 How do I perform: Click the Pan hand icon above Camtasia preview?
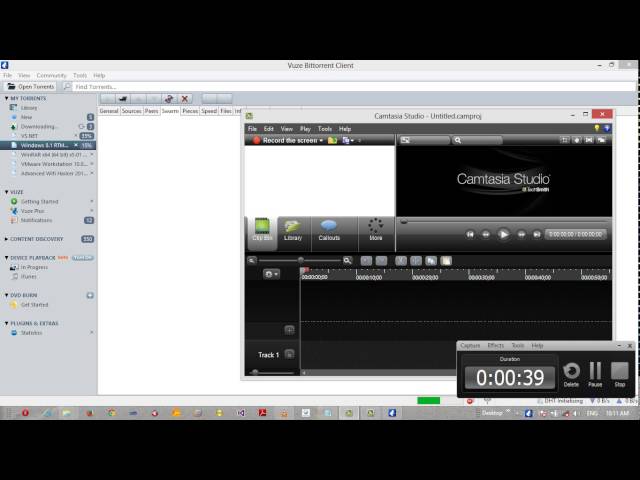(x=577, y=140)
